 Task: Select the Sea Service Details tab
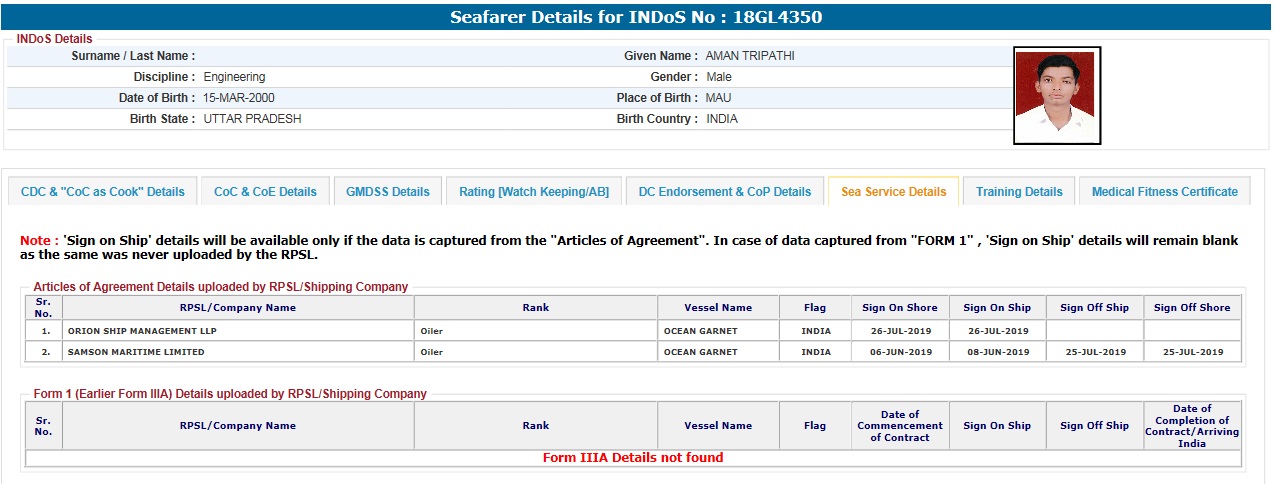(x=893, y=192)
